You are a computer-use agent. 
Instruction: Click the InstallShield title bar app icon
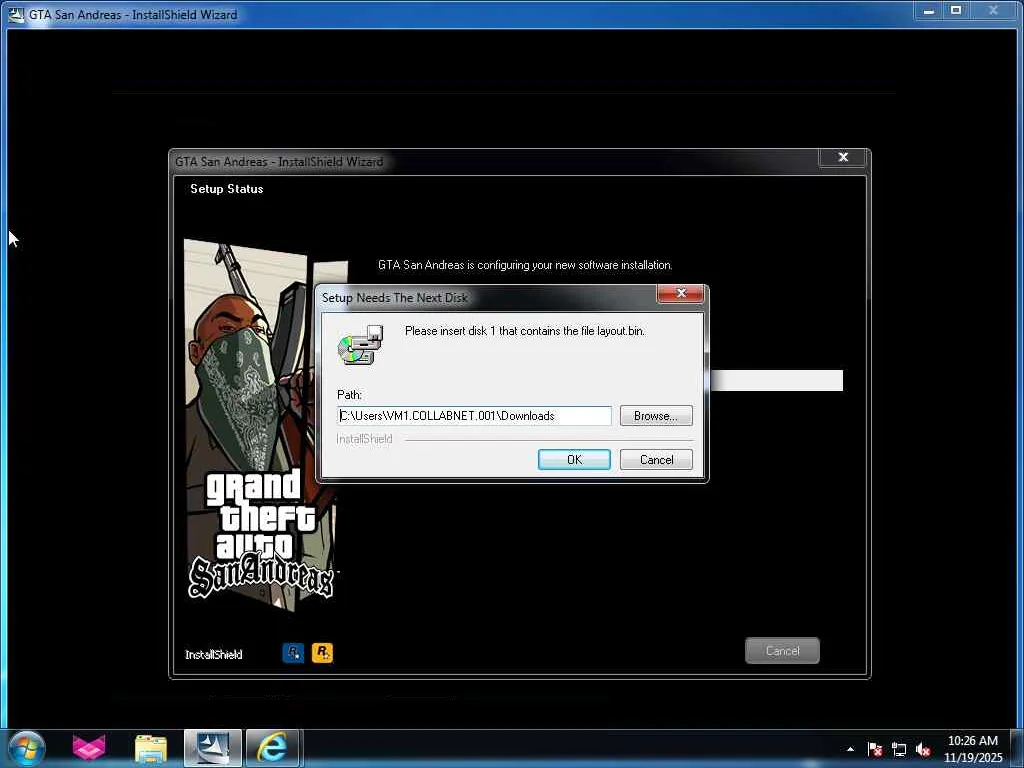(x=16, y=14)
